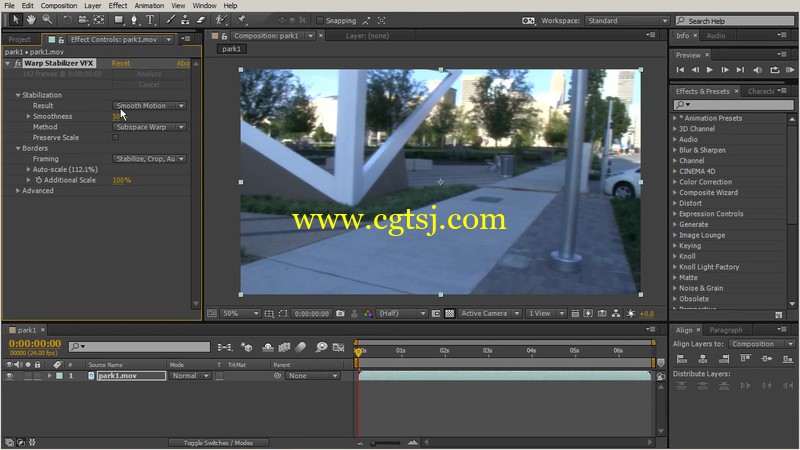Select the Pan Behind anchor tool
This screenshot has height=450, width=800.
click(99, 20)
